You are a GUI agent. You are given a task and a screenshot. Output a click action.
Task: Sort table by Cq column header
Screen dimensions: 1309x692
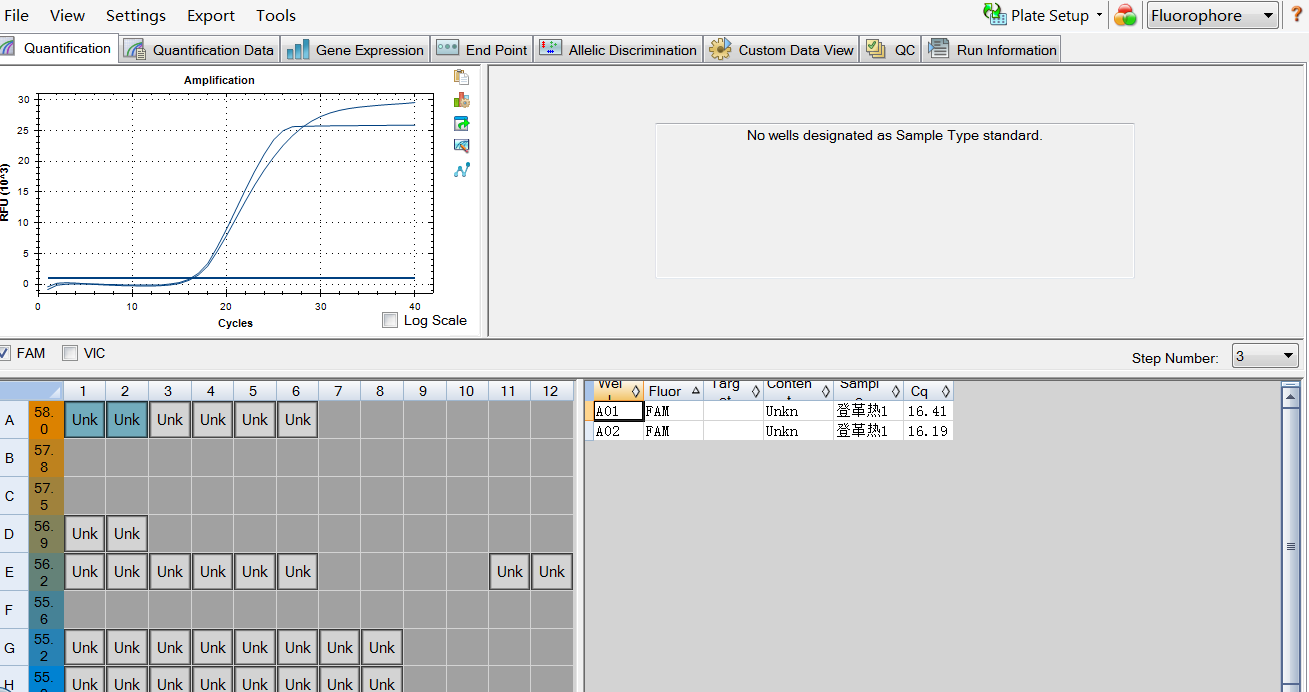pyautogui.click(x=928, y=391)
